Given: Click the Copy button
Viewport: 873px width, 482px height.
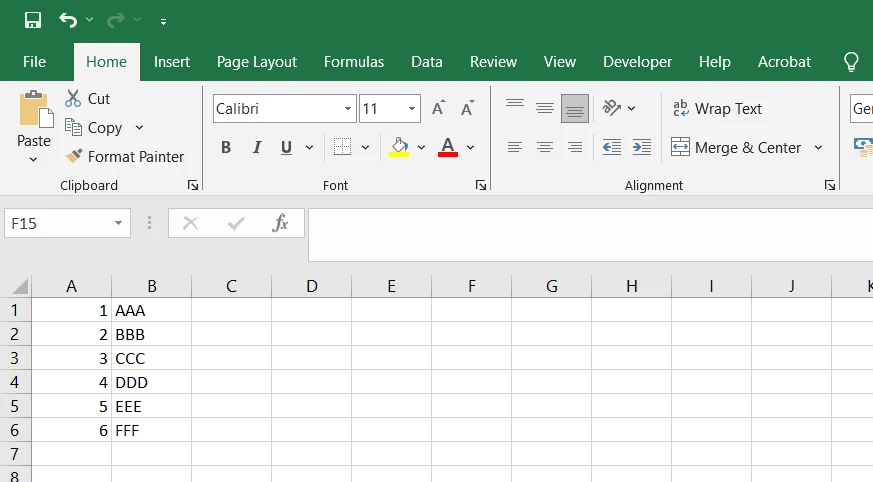Looking at the screenshot, I should pyautogui.click(x=94, y=128).
